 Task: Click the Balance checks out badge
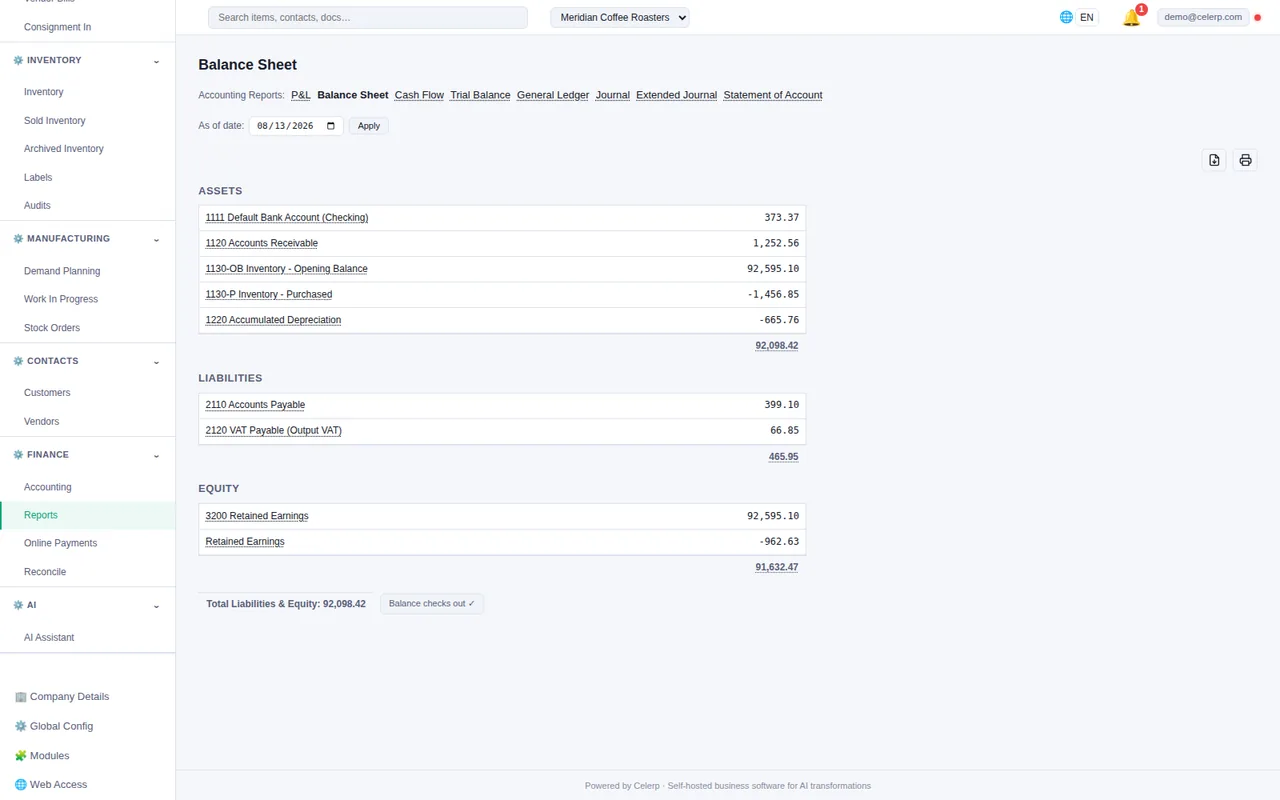pyautogui.click(x=432, y=604)
